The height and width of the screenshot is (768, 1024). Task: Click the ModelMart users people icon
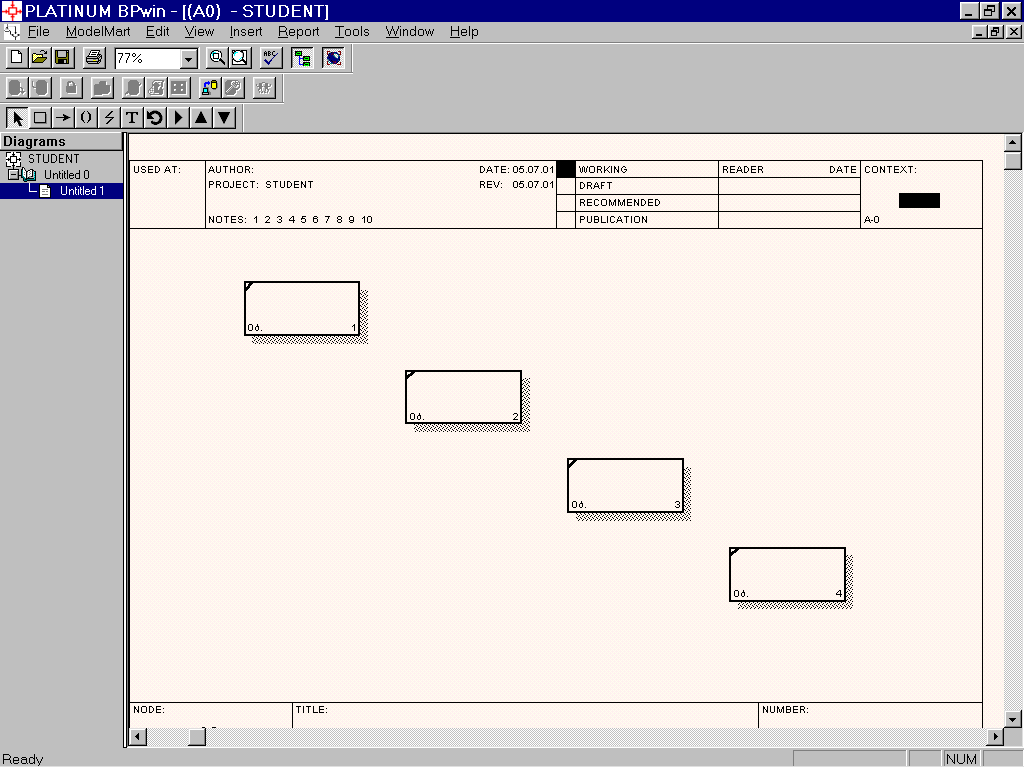[x=264, y=88]
